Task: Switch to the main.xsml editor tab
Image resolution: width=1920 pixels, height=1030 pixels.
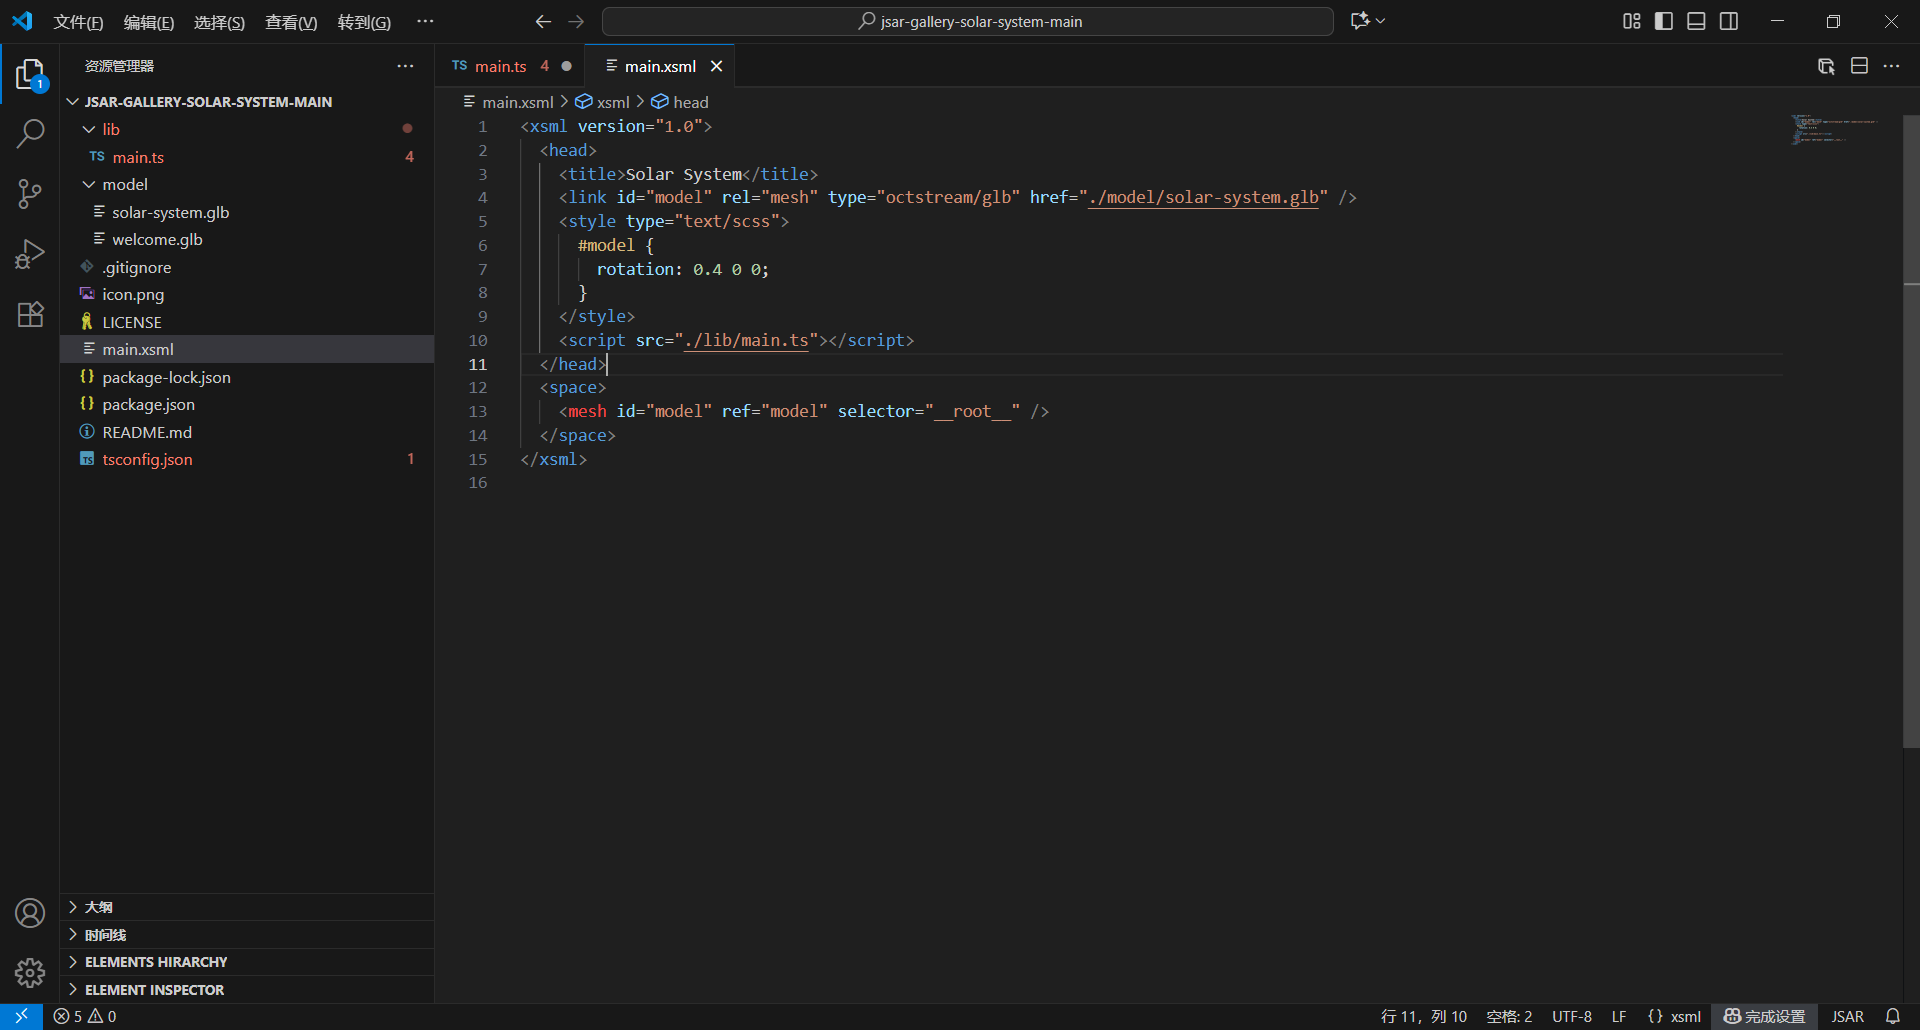Action: [x=660, y=66]
